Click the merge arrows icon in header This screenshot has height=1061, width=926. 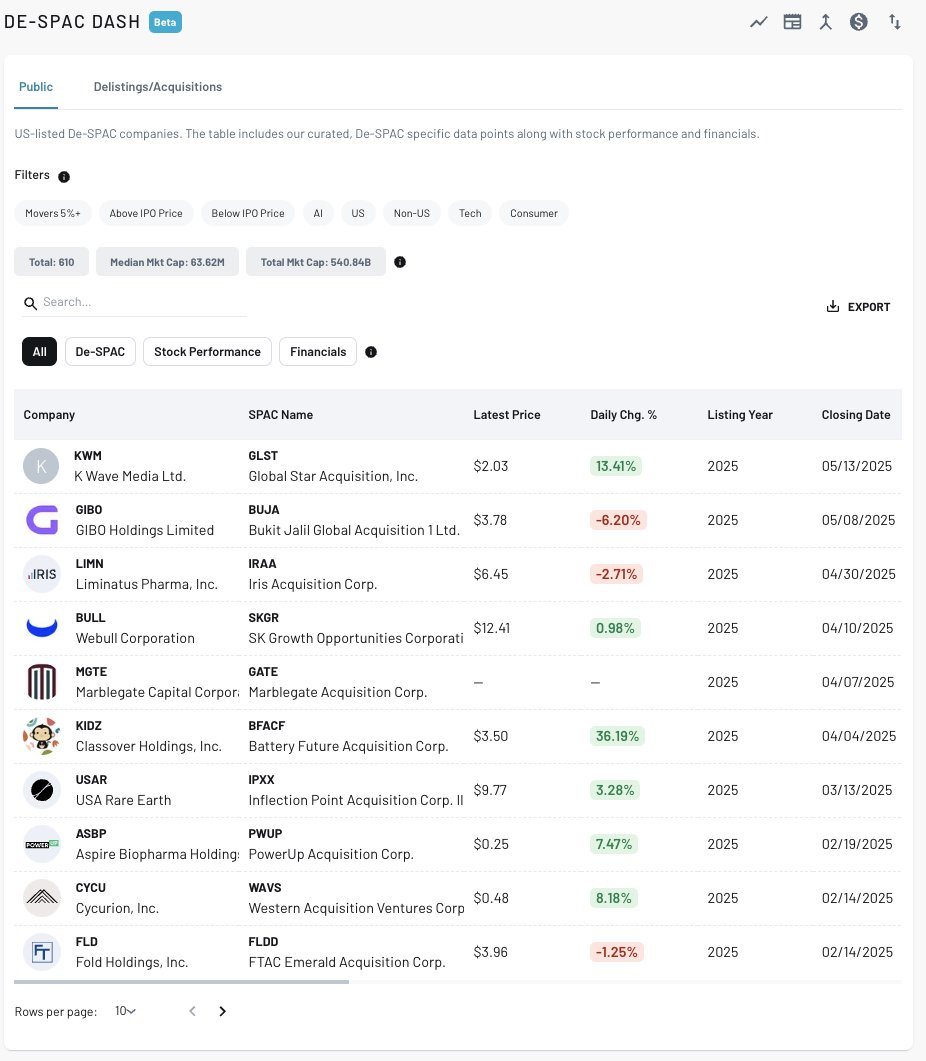825,22
